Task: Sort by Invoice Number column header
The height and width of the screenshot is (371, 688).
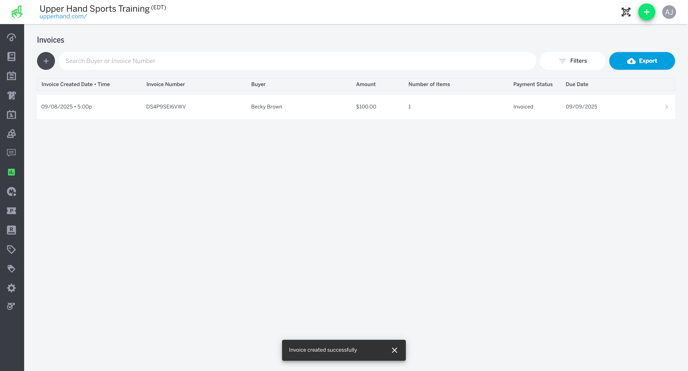Action: 165,84
